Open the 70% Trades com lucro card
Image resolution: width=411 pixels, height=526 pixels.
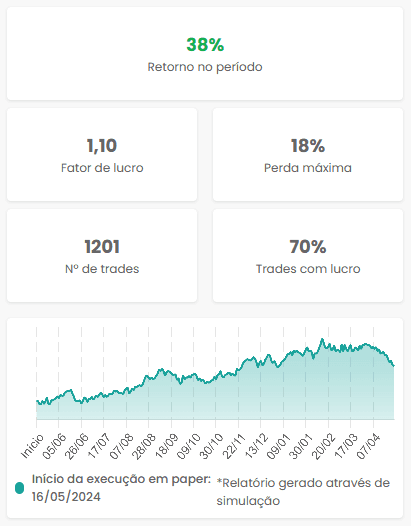tap(308, 256)
